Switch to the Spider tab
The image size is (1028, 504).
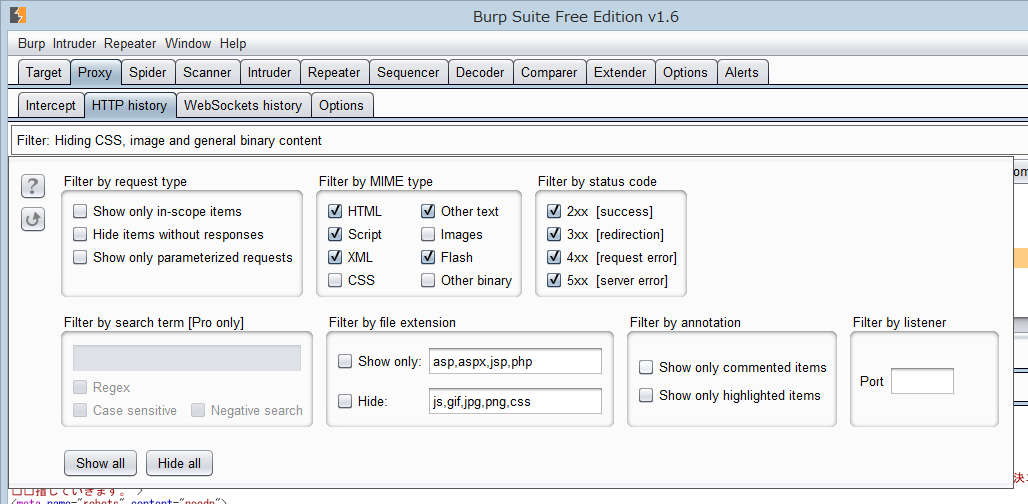[x=148, y=73]
